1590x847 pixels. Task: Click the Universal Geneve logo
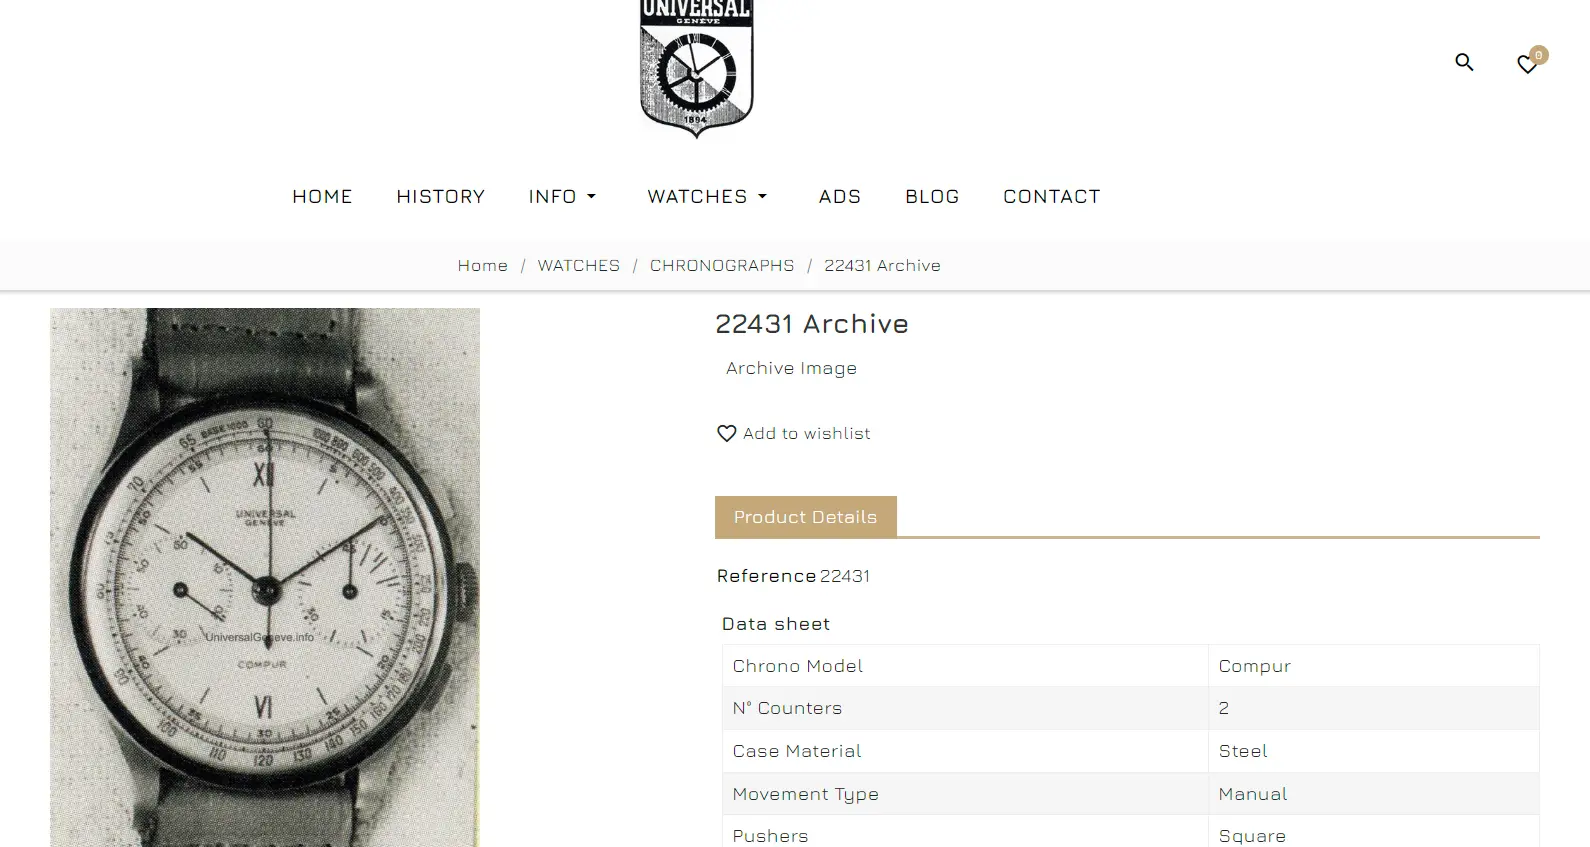tap(696, 68)
